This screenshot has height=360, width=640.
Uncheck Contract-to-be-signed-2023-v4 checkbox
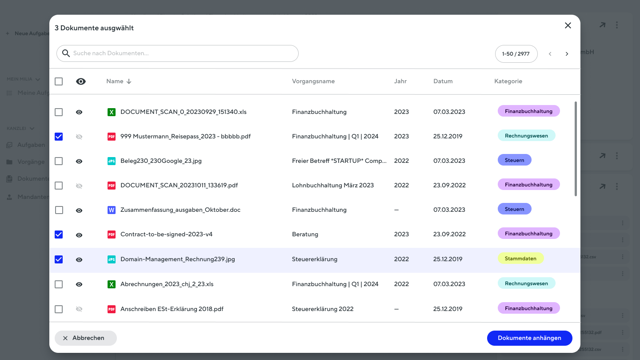(59, 234)
